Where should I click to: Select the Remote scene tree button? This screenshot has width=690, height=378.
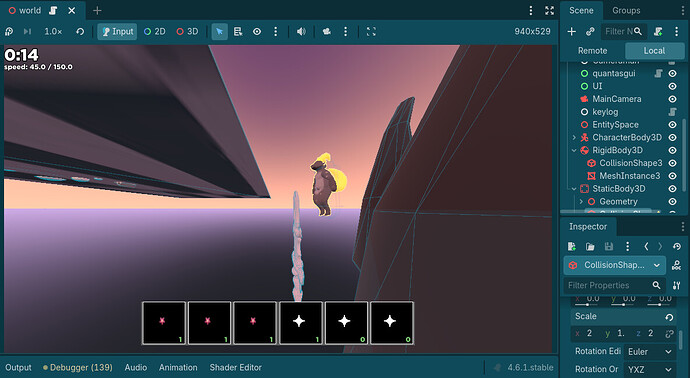(592, 51)
